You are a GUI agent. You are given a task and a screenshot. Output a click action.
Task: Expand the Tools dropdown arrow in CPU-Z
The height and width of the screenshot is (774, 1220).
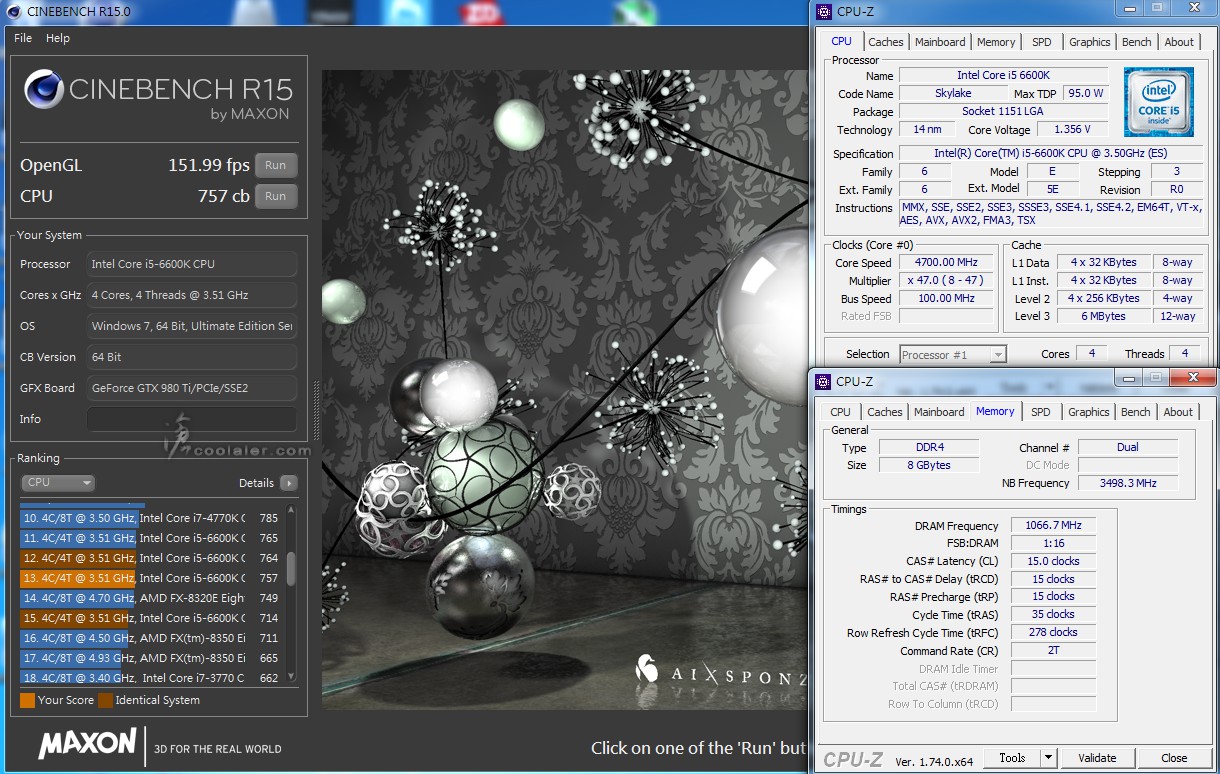(x=1048, y=758)
